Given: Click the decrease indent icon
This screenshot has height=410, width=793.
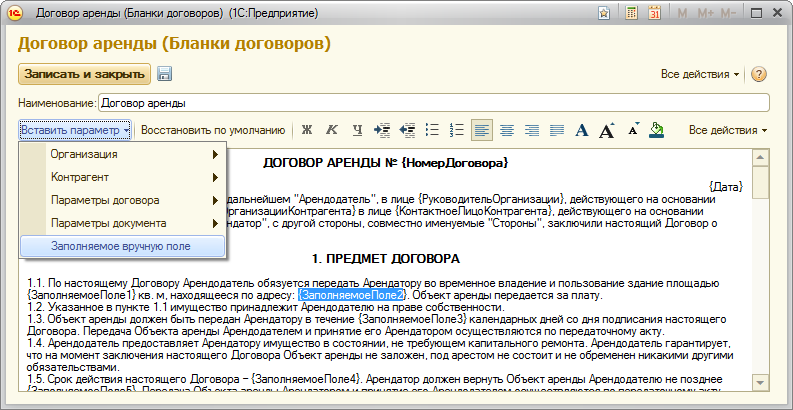Looking at the screenshot, I should click(407, 130).
